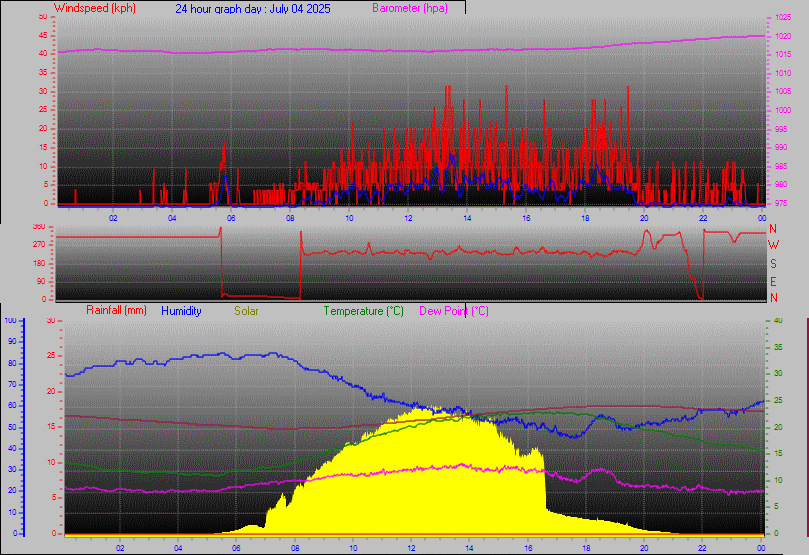The height and width of the screenshot is (555, 809).
Task: Click the 25 tick on green temperature axis
Action: 778,400
